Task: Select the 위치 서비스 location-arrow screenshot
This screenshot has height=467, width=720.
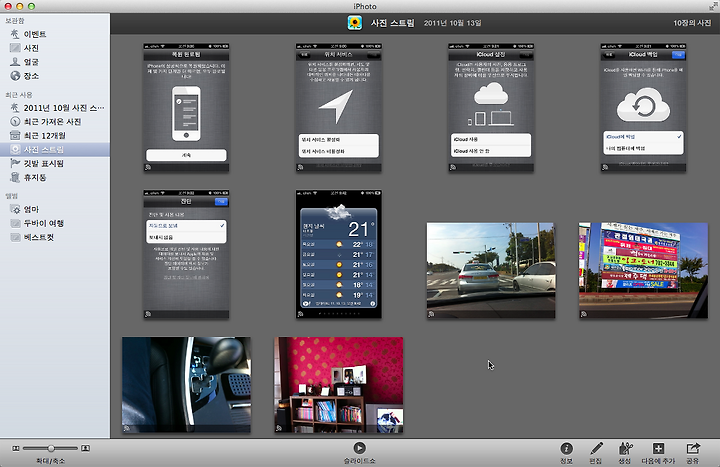Action: (338, 108)
